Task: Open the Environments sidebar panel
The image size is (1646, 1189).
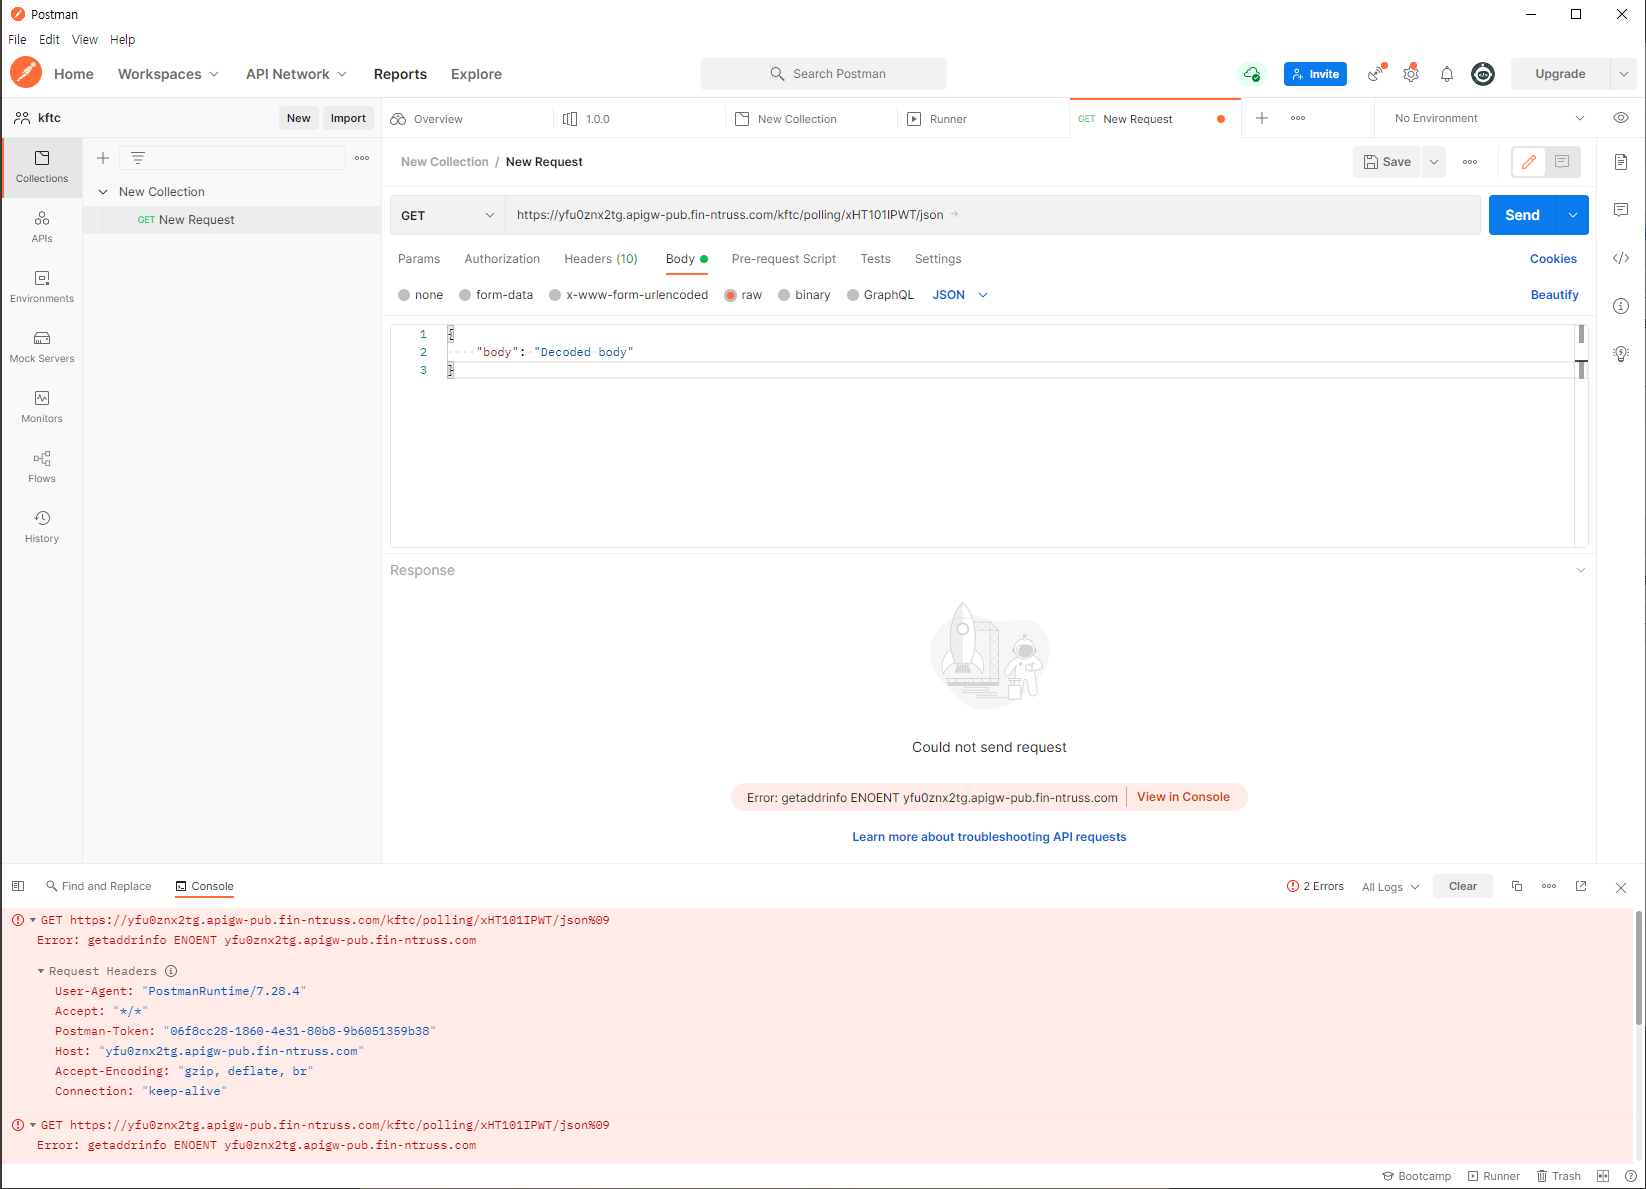Action: tap(42, 287)
